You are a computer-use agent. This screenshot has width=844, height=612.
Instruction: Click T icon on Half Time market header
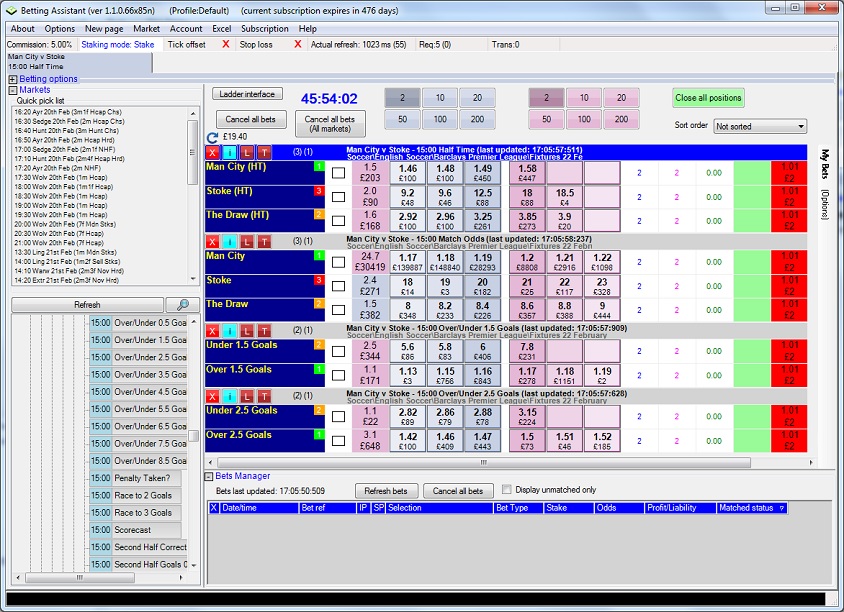point(264,152)
